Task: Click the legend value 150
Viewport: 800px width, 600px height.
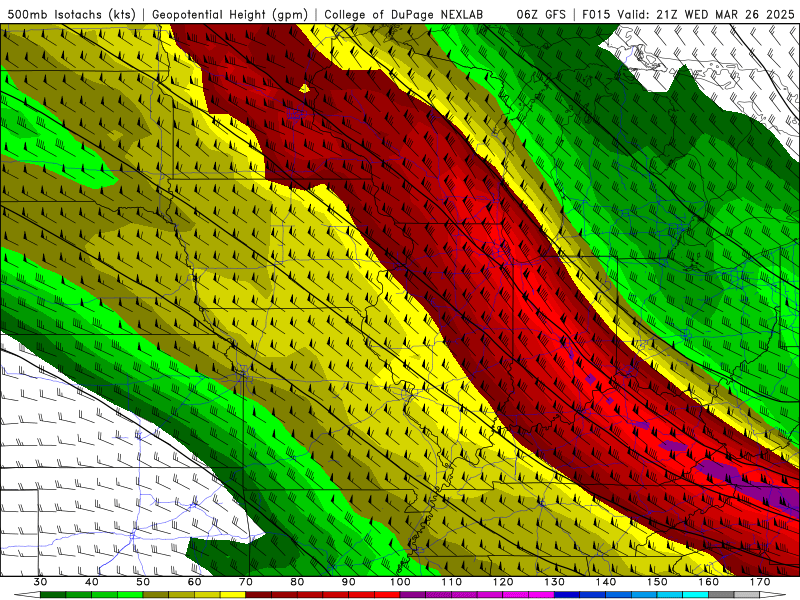Action: coord(657,582)
